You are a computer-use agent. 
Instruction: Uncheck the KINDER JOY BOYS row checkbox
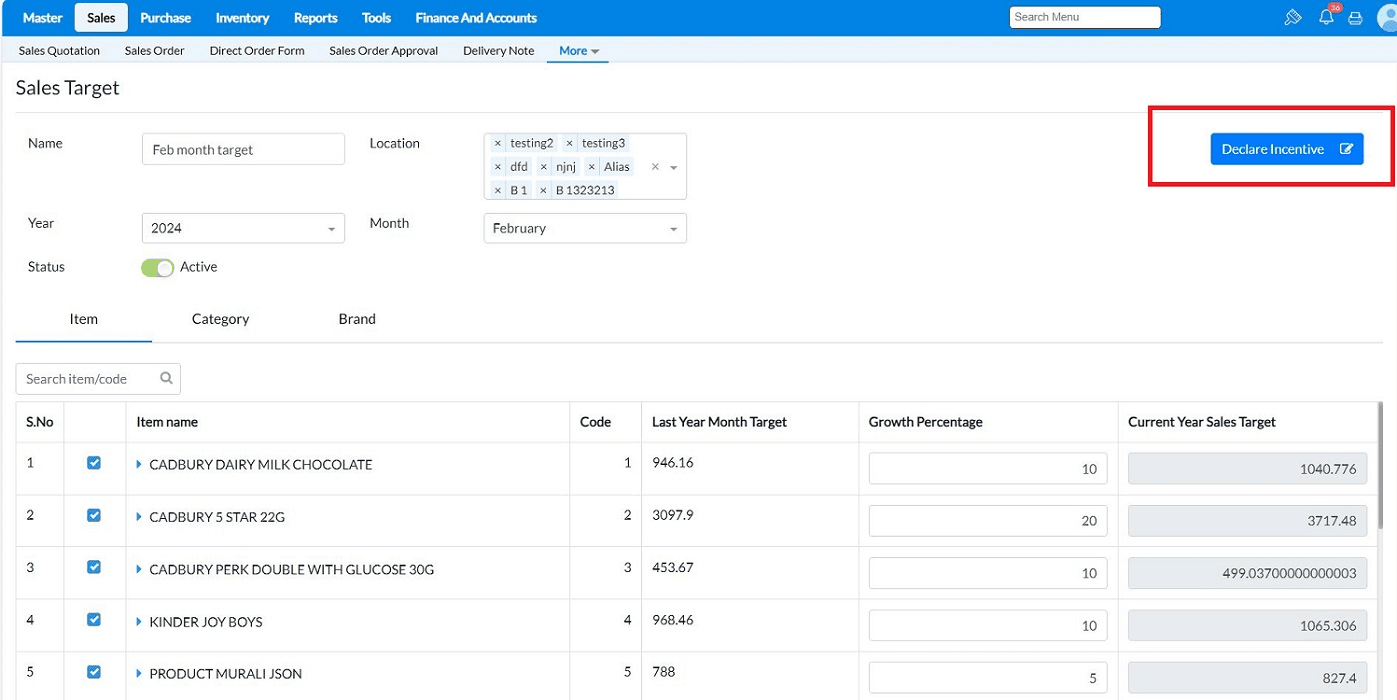point(94,620)
